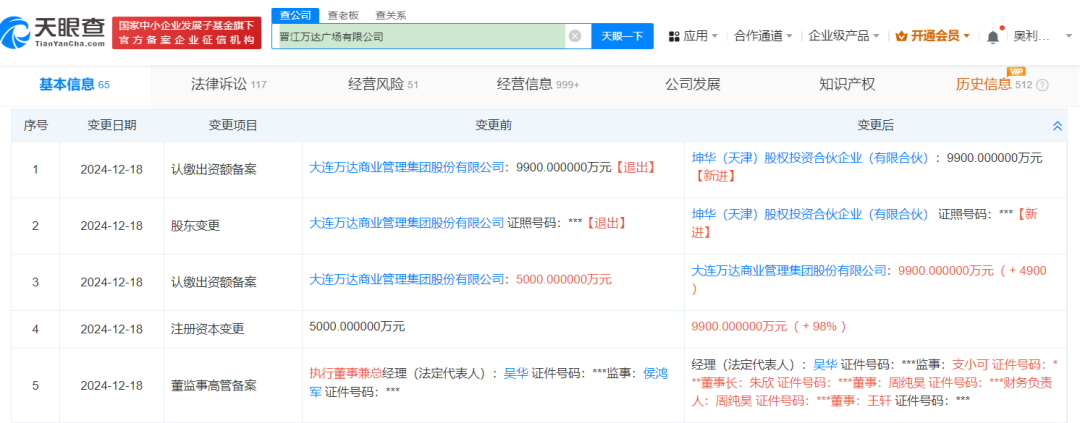Collapse the table using the double chevron icon

[1057, 126]
